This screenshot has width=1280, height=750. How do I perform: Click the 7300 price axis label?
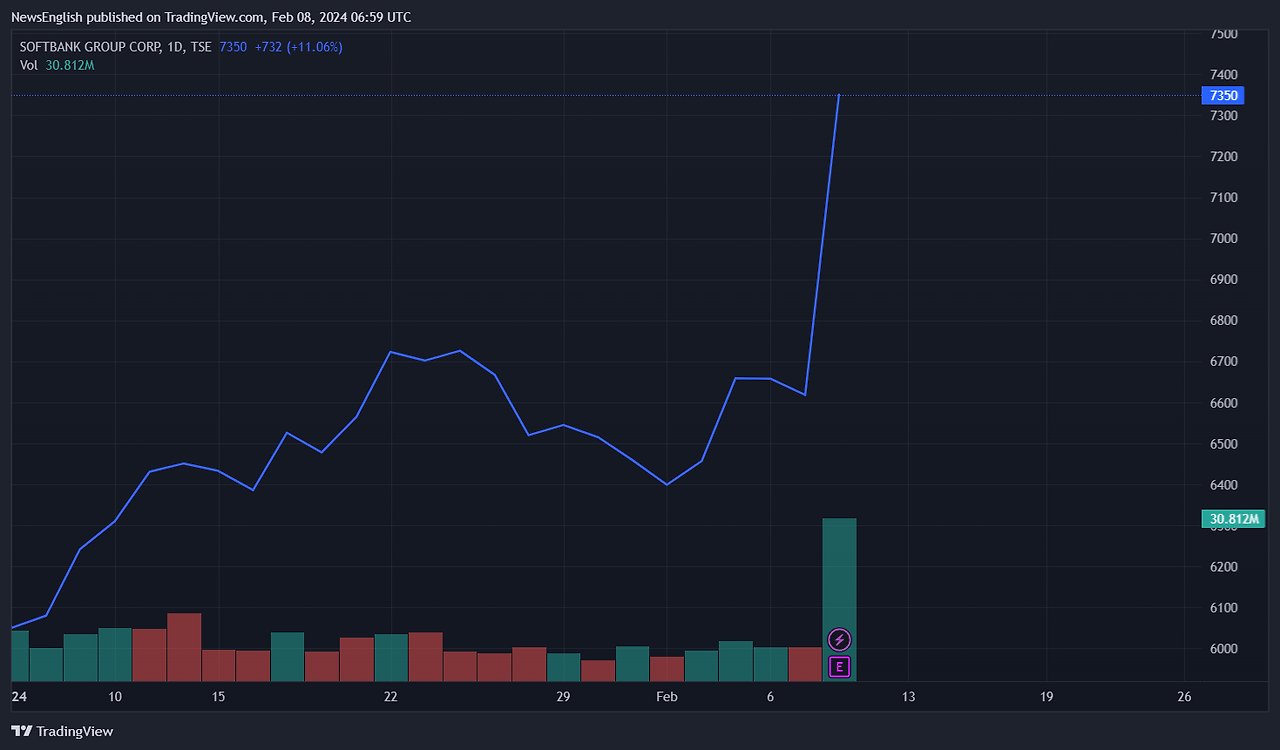(1224, 116)
